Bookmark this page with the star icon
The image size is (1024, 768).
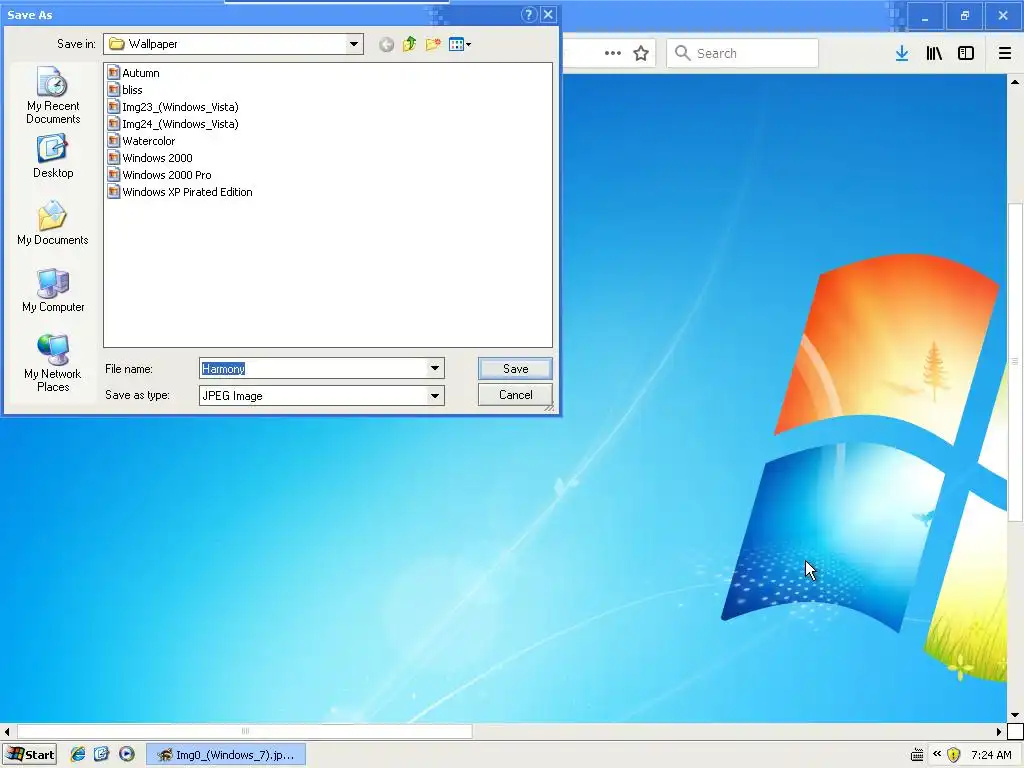[641, 53]
